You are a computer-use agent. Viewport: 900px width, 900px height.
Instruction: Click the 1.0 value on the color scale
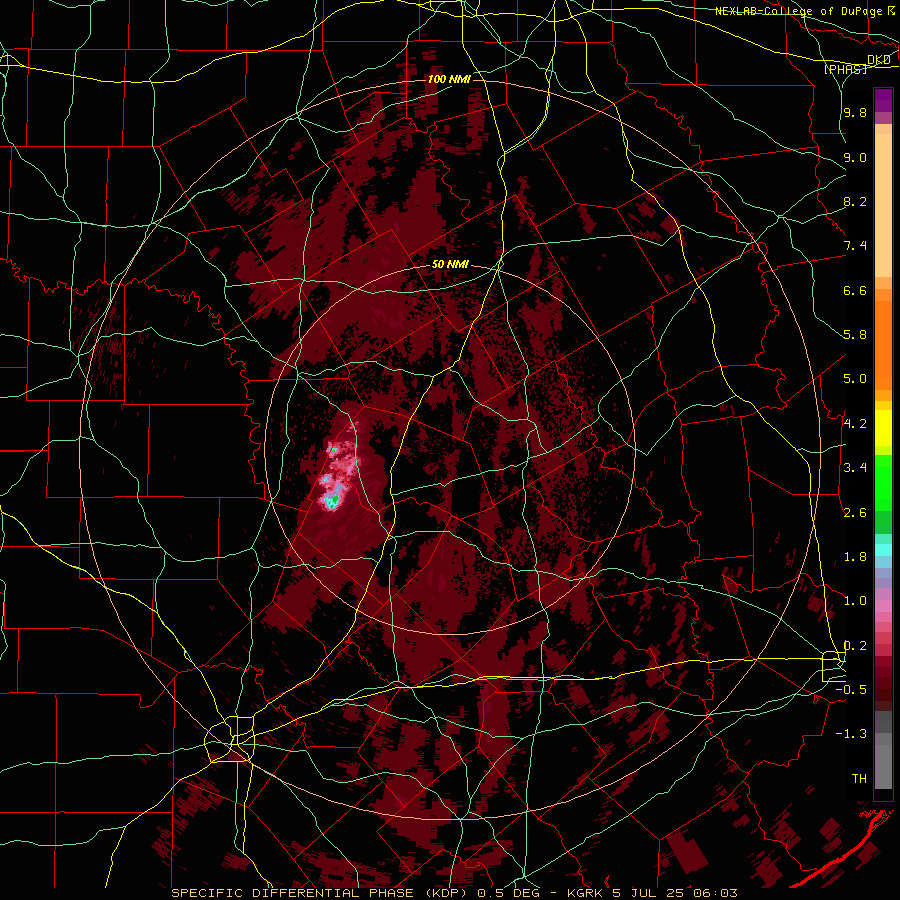(x=855, y=601)
